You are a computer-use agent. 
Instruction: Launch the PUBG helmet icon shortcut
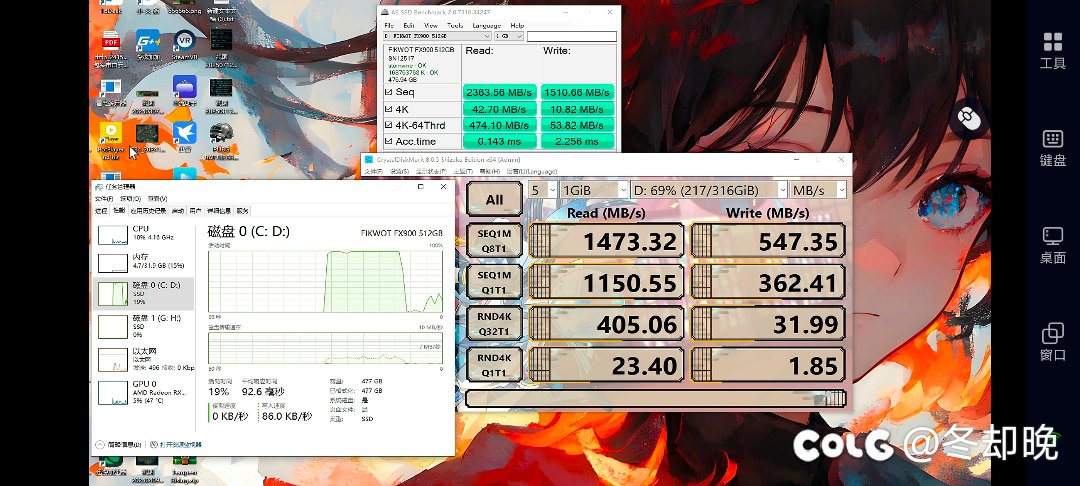(x=220, y=132)
